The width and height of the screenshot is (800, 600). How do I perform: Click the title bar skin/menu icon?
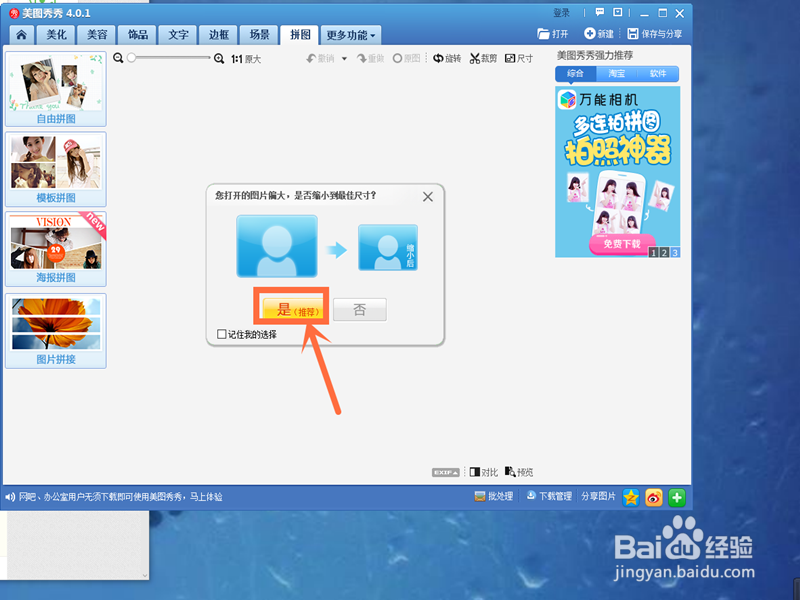[x=617, y=12]
